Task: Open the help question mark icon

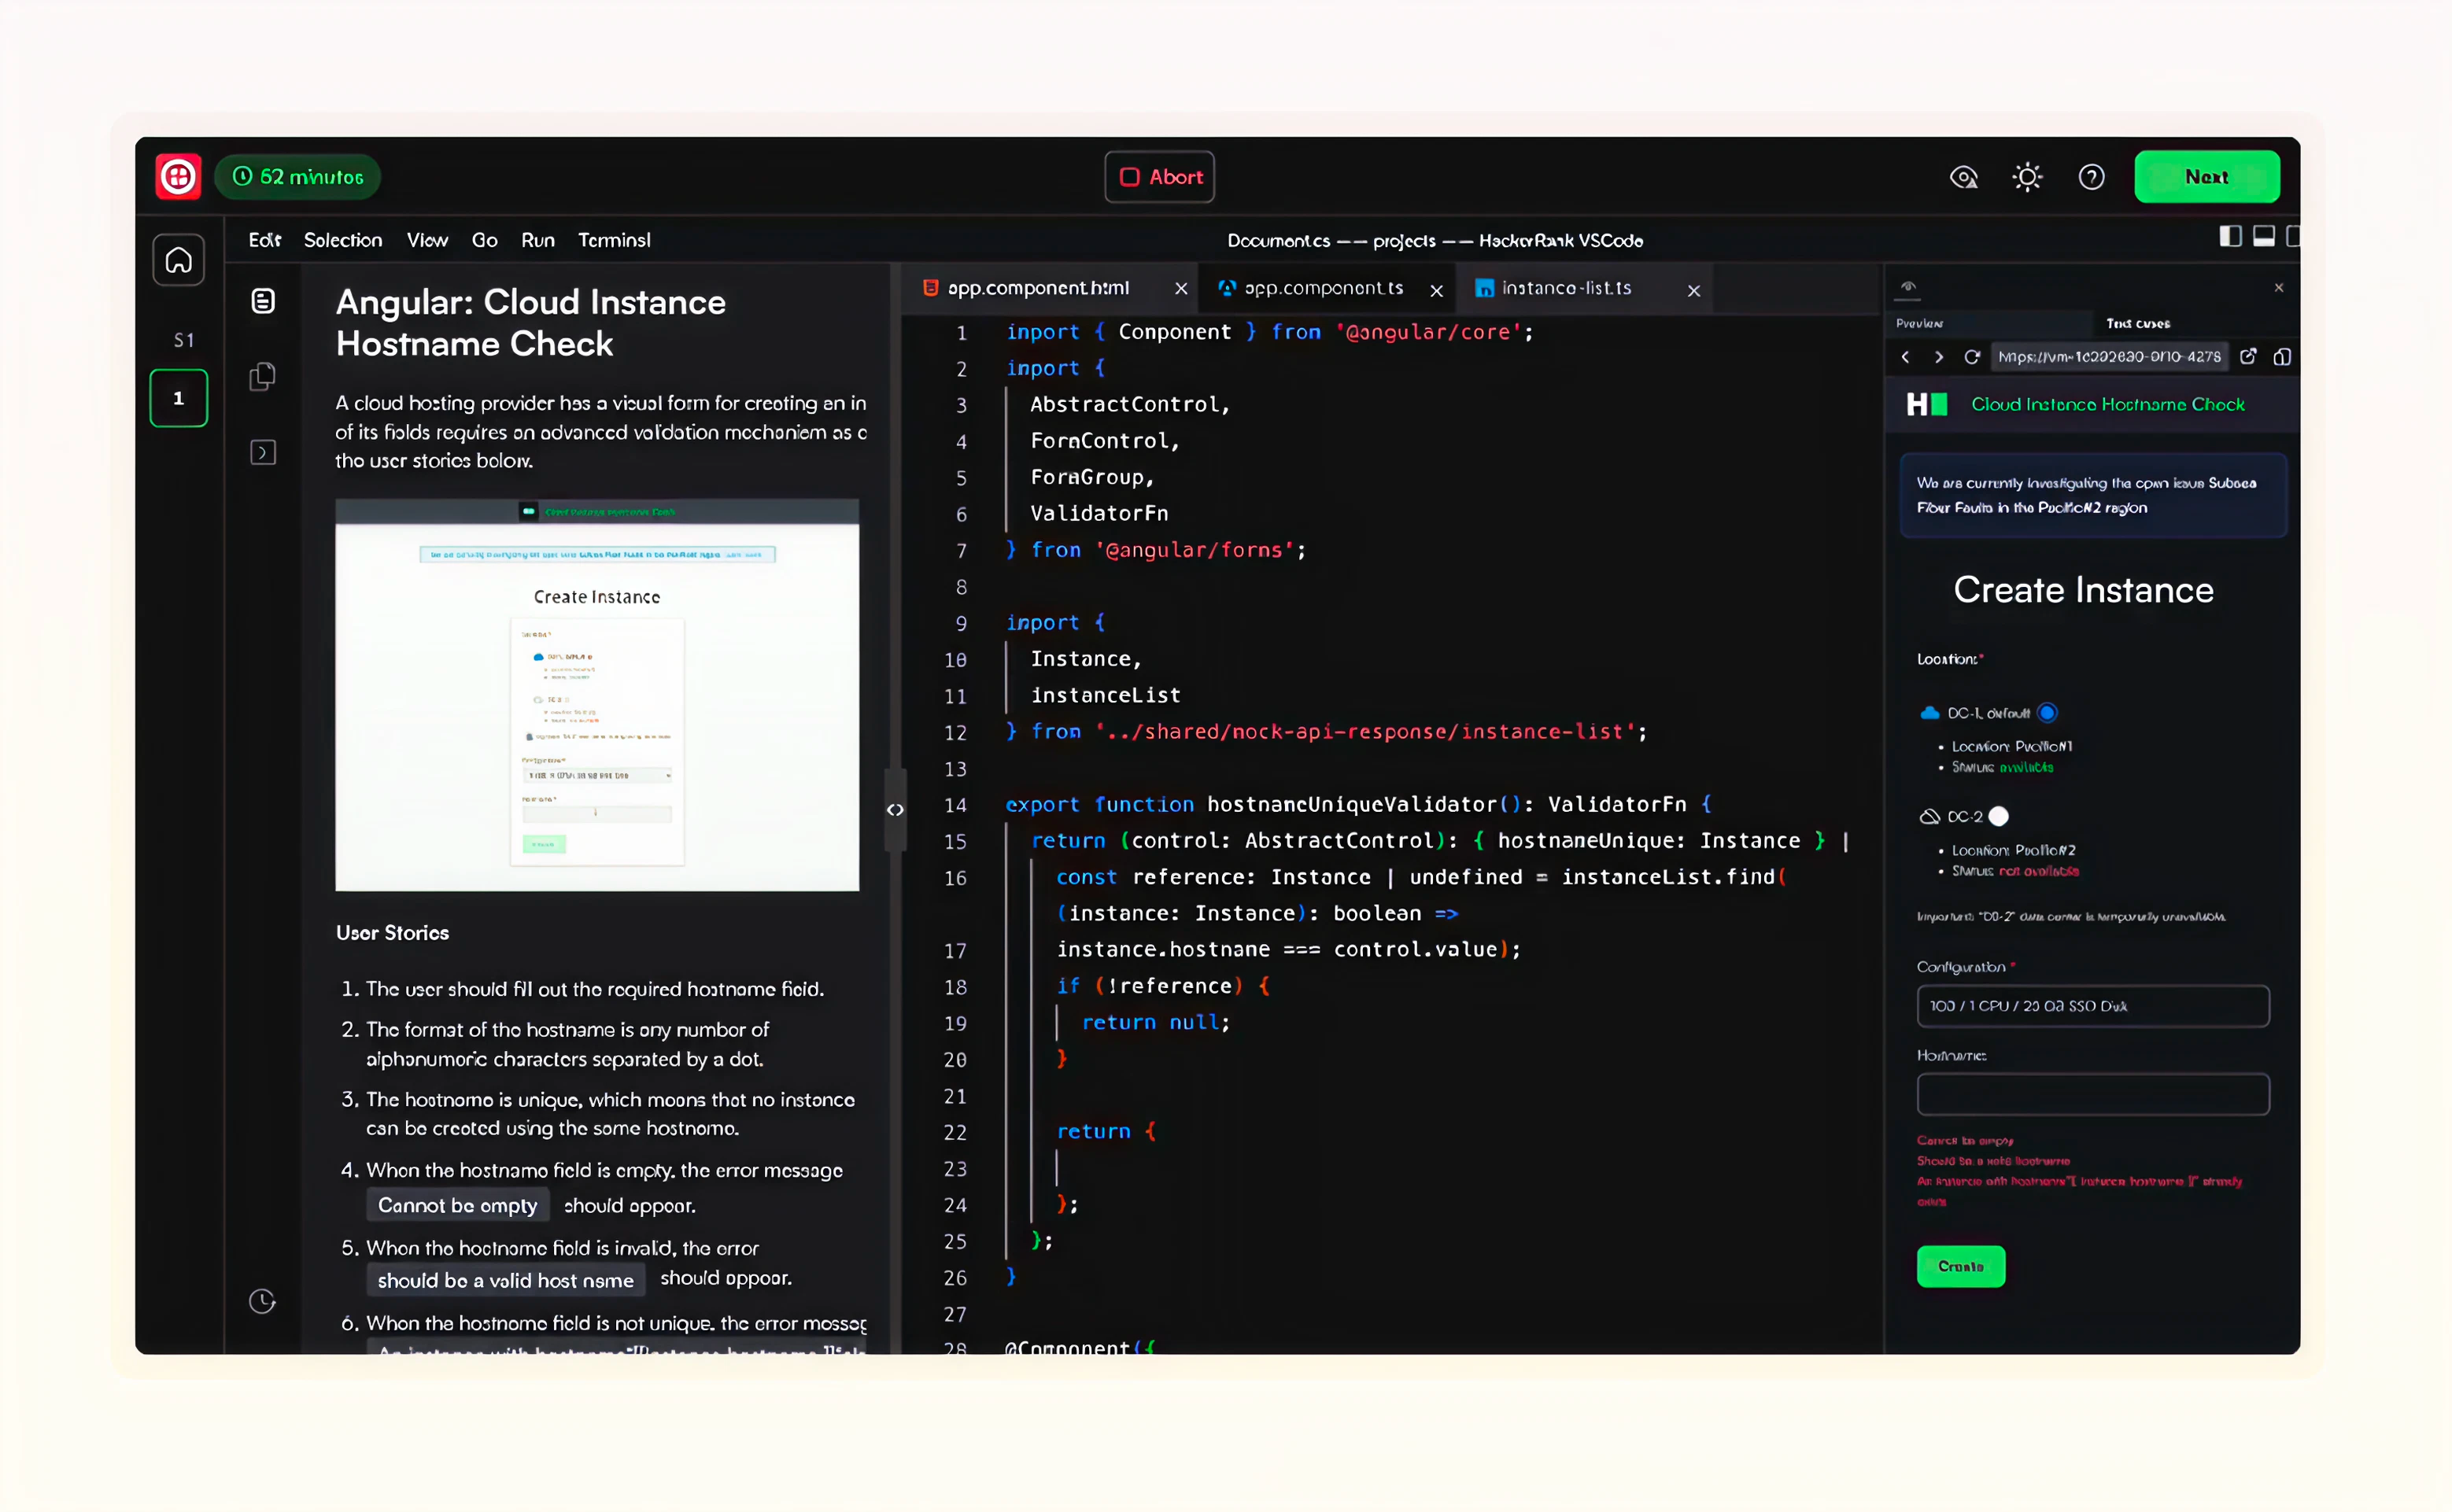Action: 2091,176
